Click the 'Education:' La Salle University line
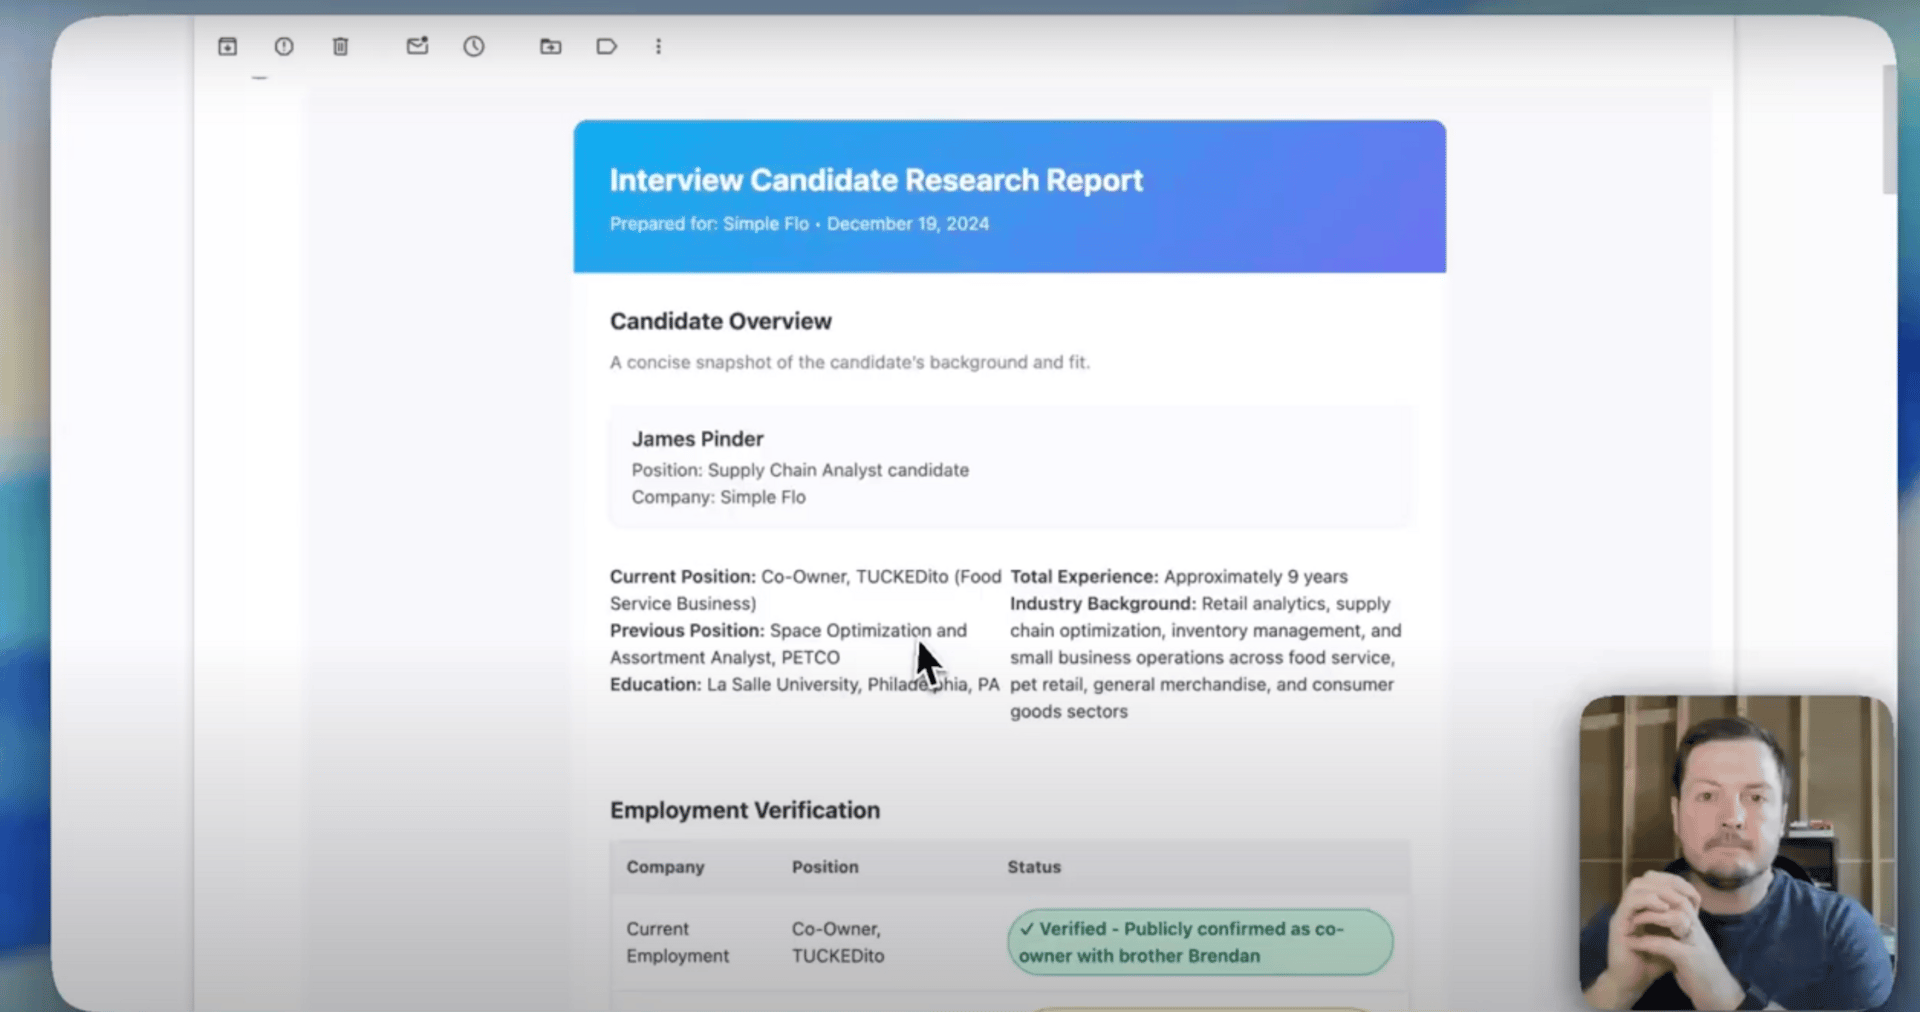The image size is (1920, 1012). [x=805, y=685]
